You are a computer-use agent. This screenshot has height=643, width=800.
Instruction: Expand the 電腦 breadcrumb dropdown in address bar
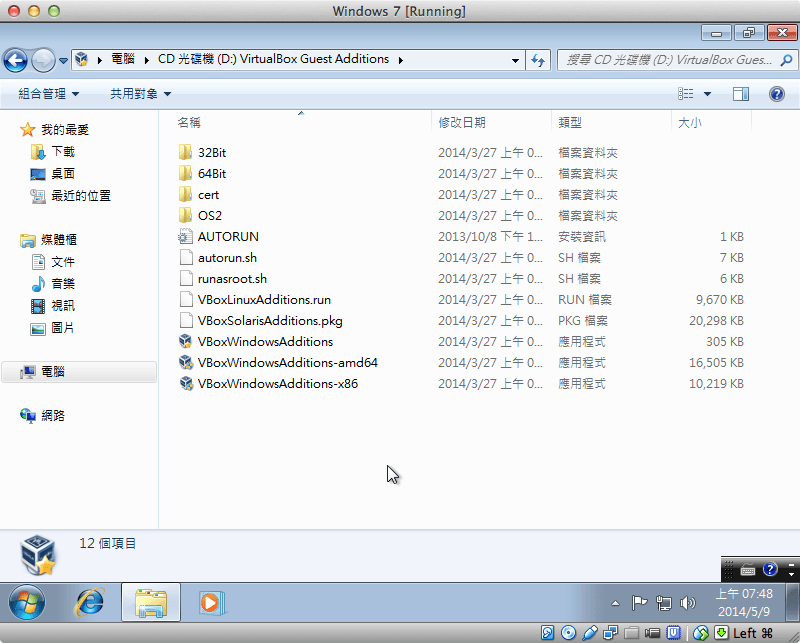[147, 59]
